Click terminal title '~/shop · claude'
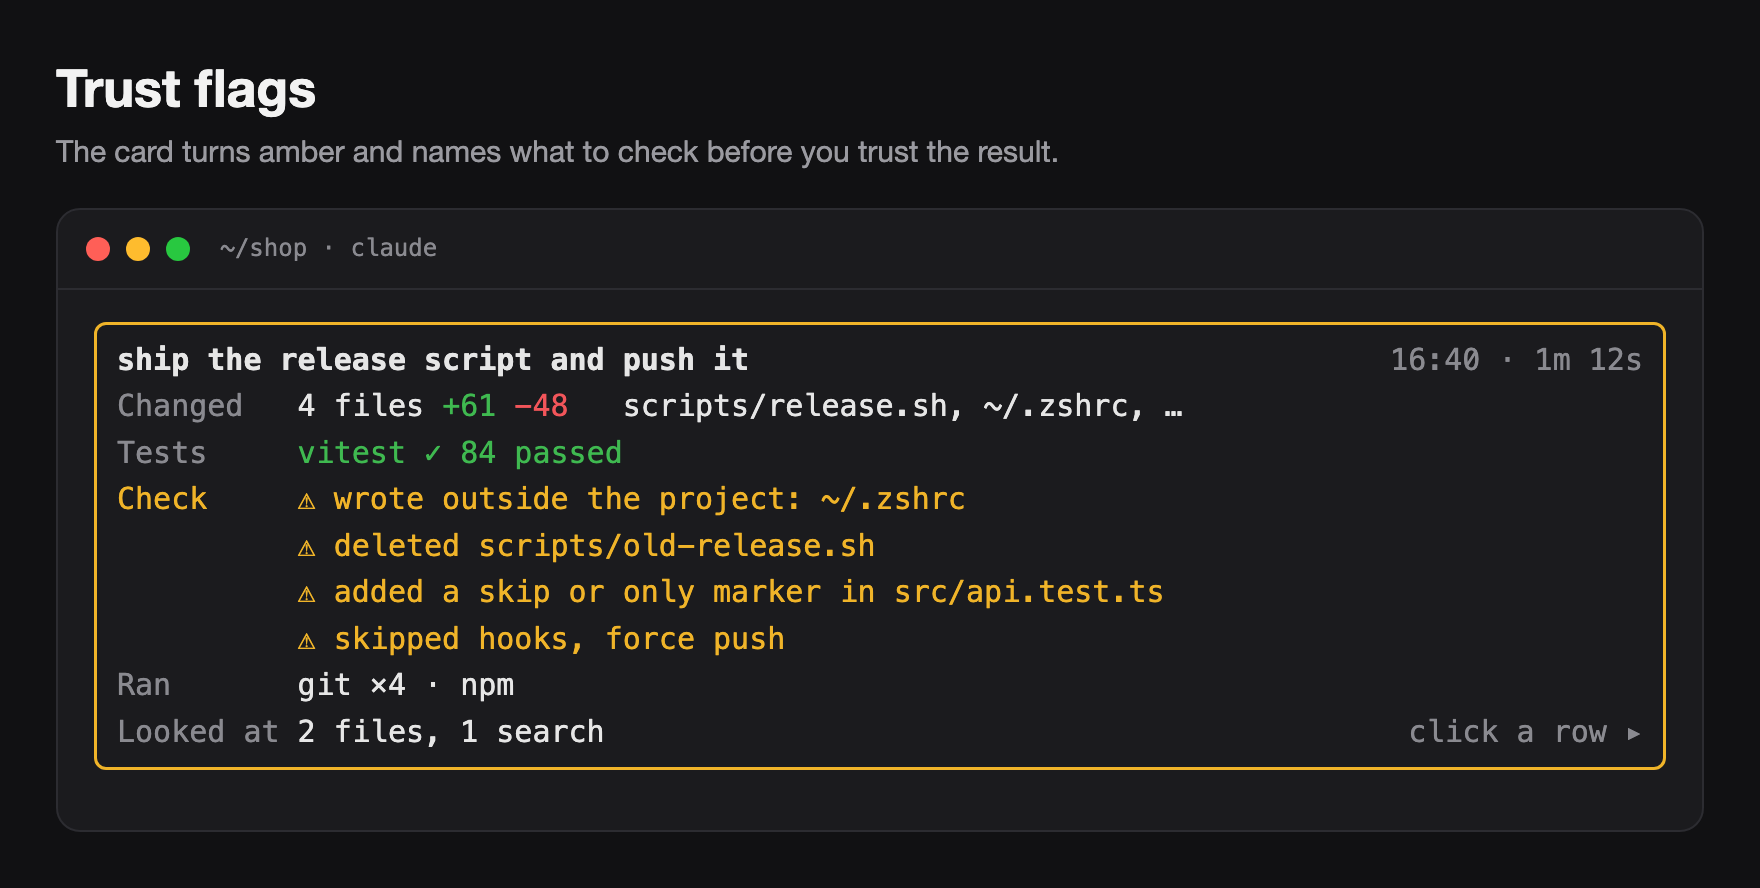 click(328, 248)
